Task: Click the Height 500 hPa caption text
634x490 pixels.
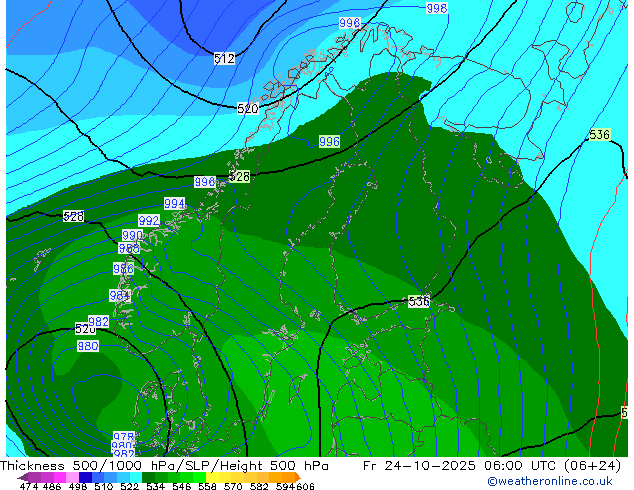Action: [x=275, y=466]
